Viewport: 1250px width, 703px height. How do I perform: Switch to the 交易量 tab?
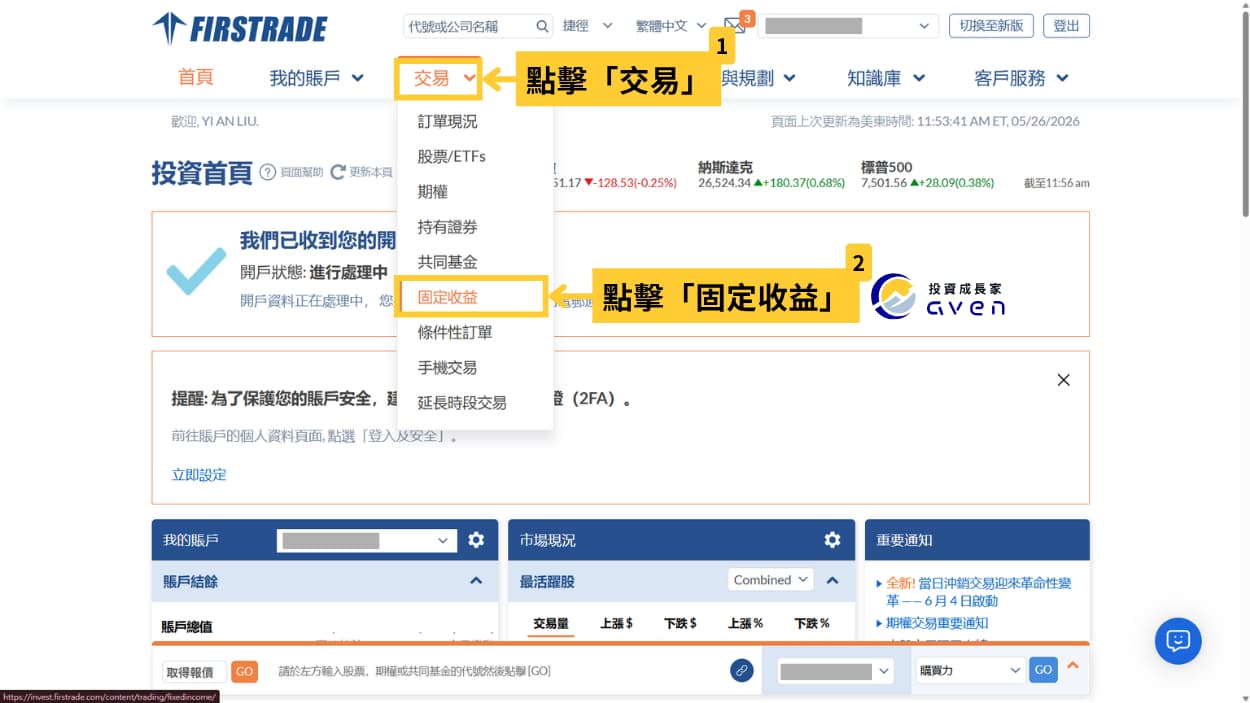point(551,623)
